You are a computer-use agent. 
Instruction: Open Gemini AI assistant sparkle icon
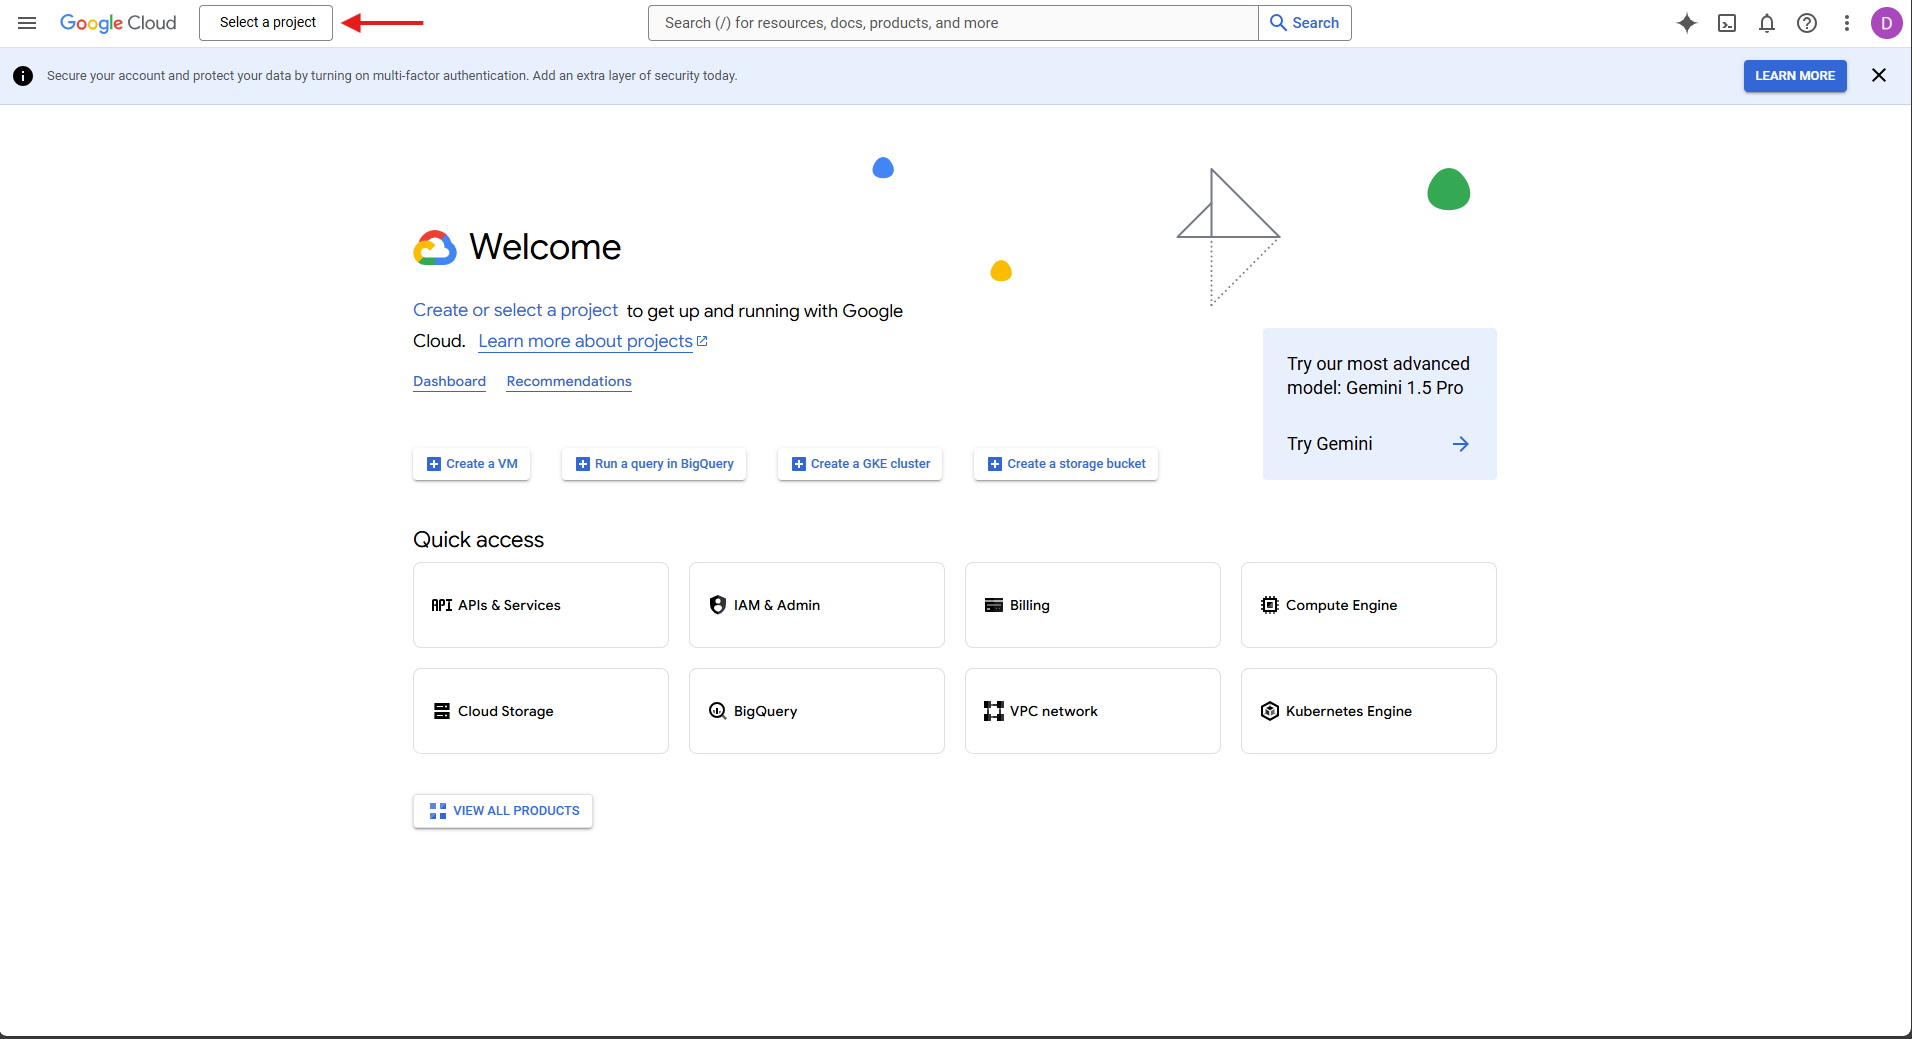coord(1687,23)
